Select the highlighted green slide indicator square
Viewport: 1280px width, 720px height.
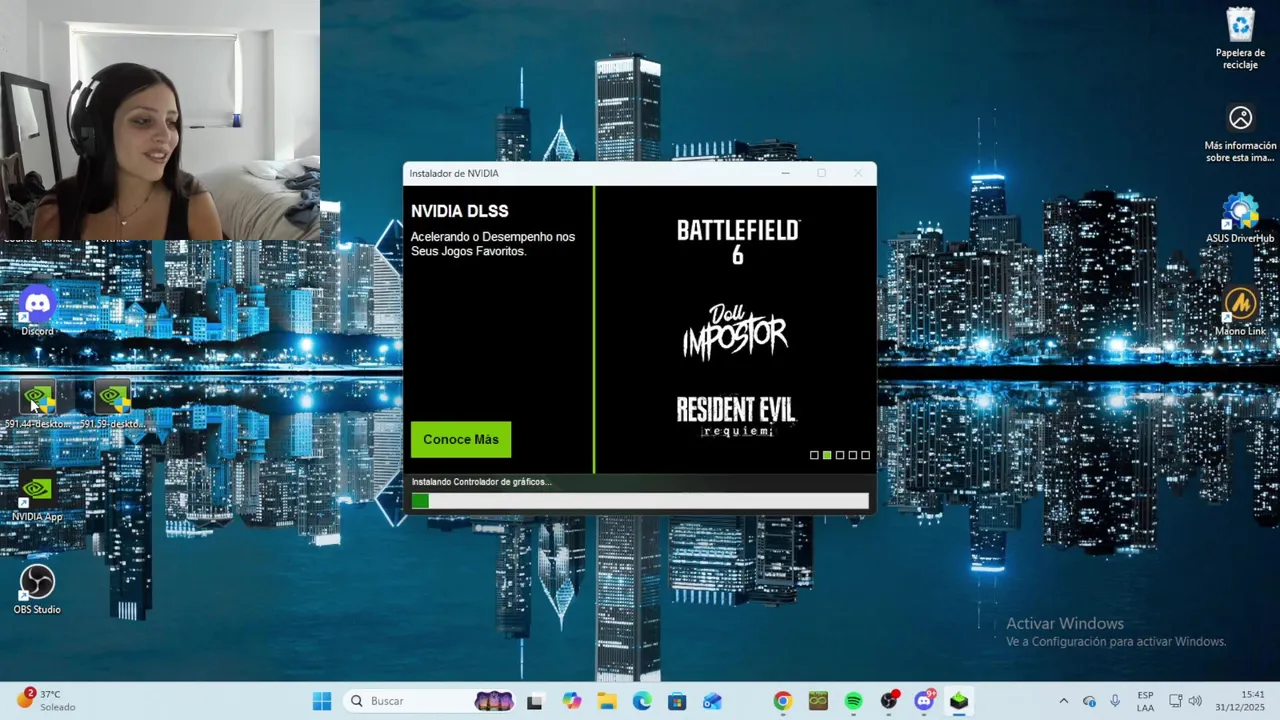tap(827, 455)
